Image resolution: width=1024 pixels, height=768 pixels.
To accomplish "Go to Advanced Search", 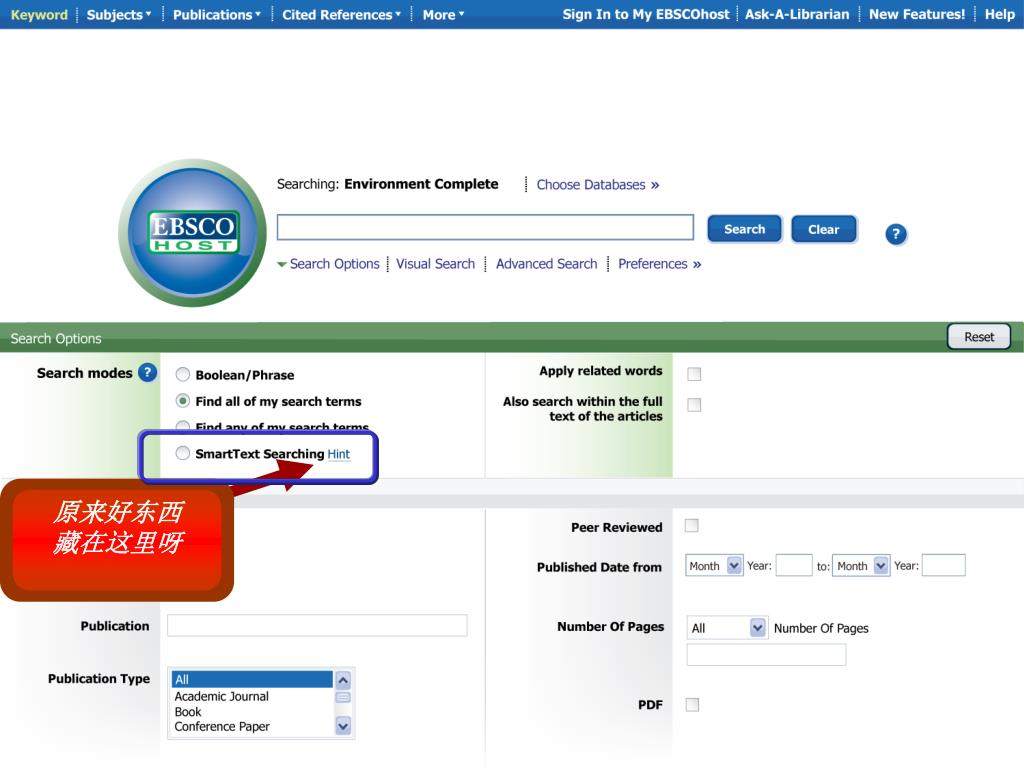I will (x=547, y=264).
